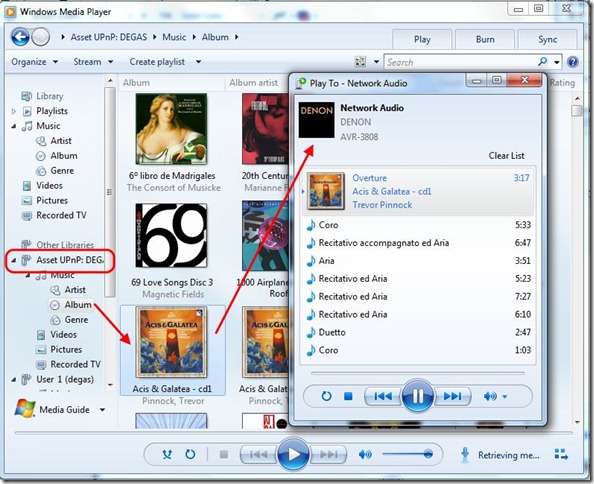The image size is (594, 484).
Task: Open the search options dropdown arrow
Action: pyautogui.click(x=557, y=62)
